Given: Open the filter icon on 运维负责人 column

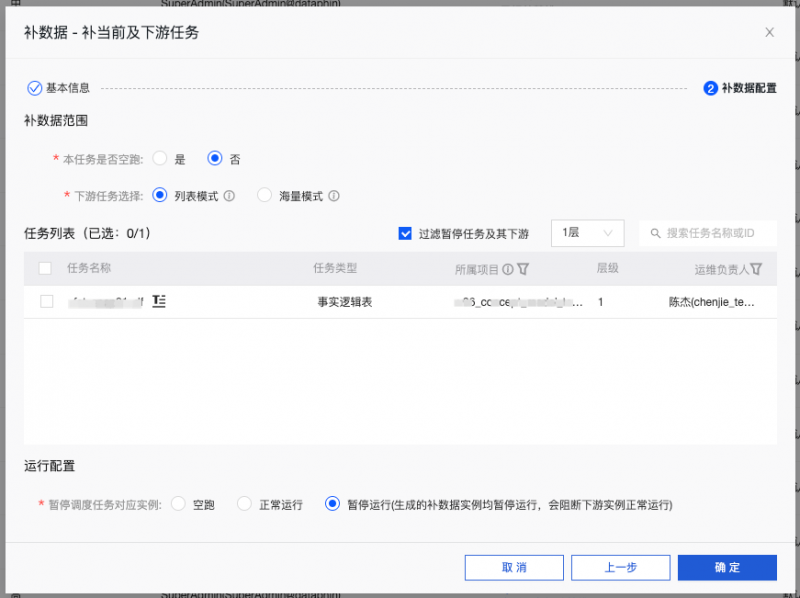Looking at the screenshot, I should pos(756,269).
